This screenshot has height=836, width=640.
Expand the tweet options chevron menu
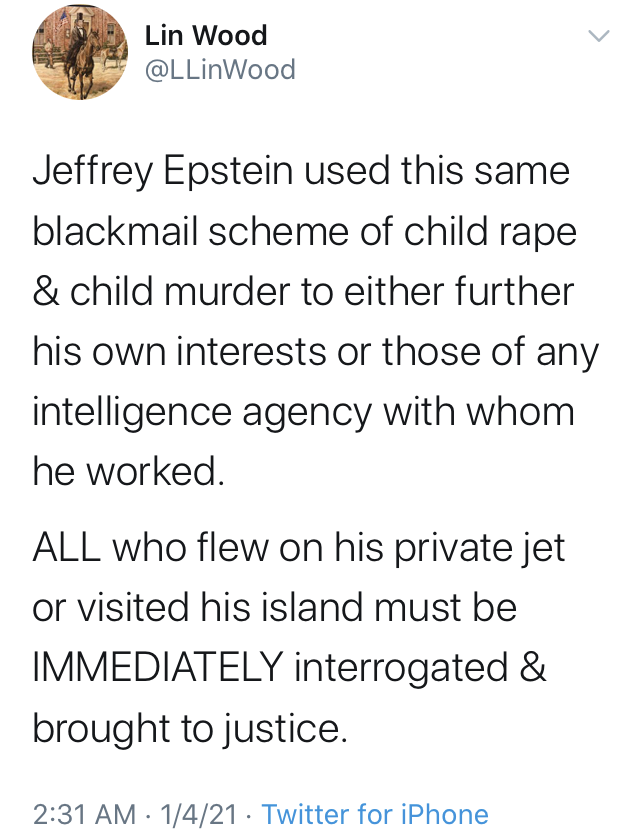pos(598,36)
